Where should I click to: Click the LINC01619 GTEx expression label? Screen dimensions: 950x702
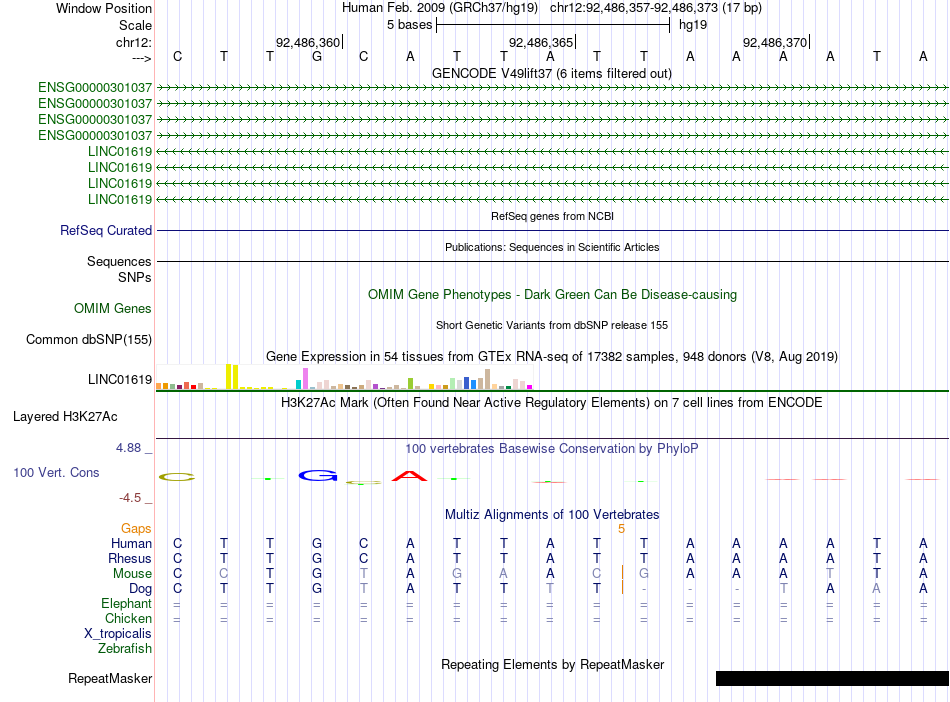(120, 379)
